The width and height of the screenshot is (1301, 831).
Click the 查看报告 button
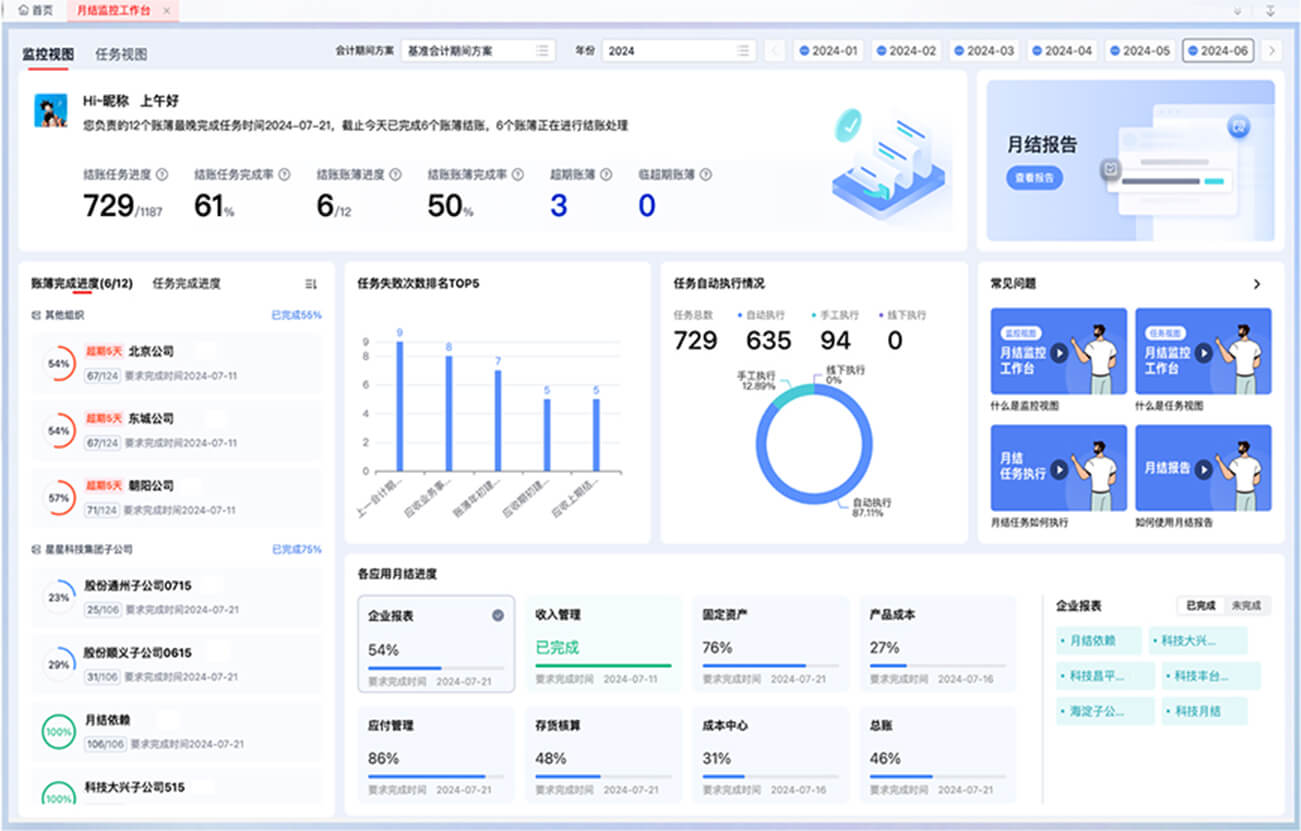pyautogui.click(x=1034, y=178)
